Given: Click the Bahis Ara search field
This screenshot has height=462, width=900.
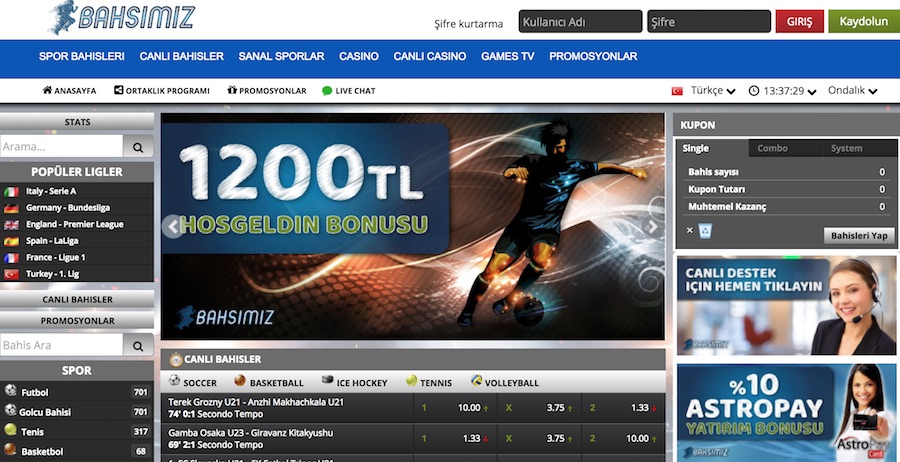Looking at the screenshot, I should (61, 345).
